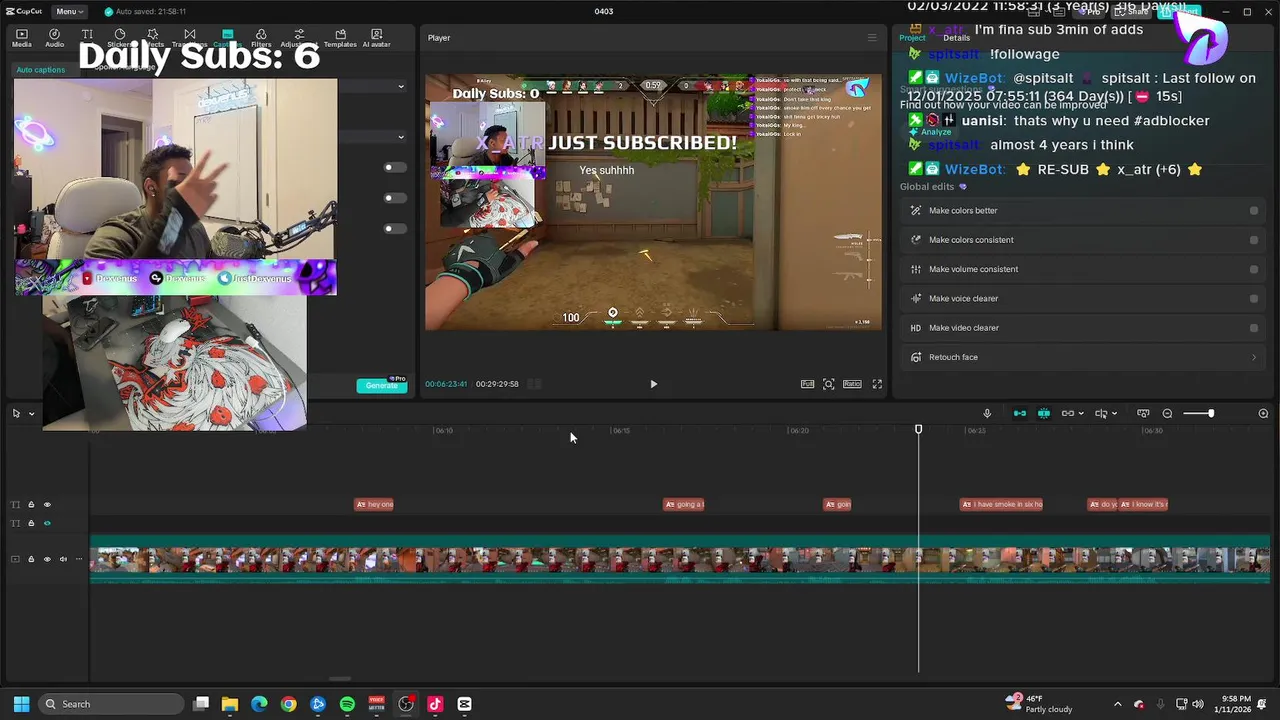Open Spotify from the taskbar
The image size is (1280, 720).
(x=347, y=704)
